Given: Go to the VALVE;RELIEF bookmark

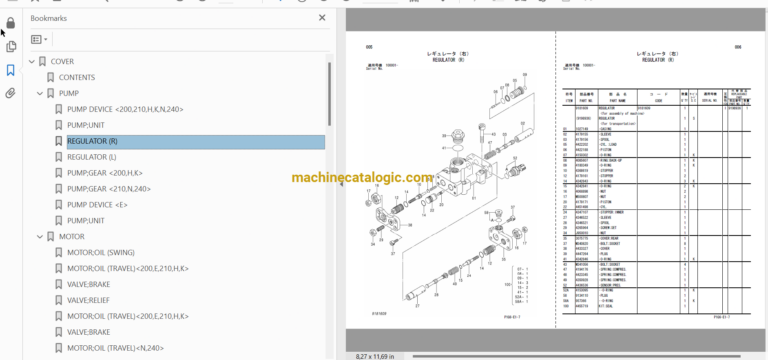Looking at the screenshot, I should point(89,300).
